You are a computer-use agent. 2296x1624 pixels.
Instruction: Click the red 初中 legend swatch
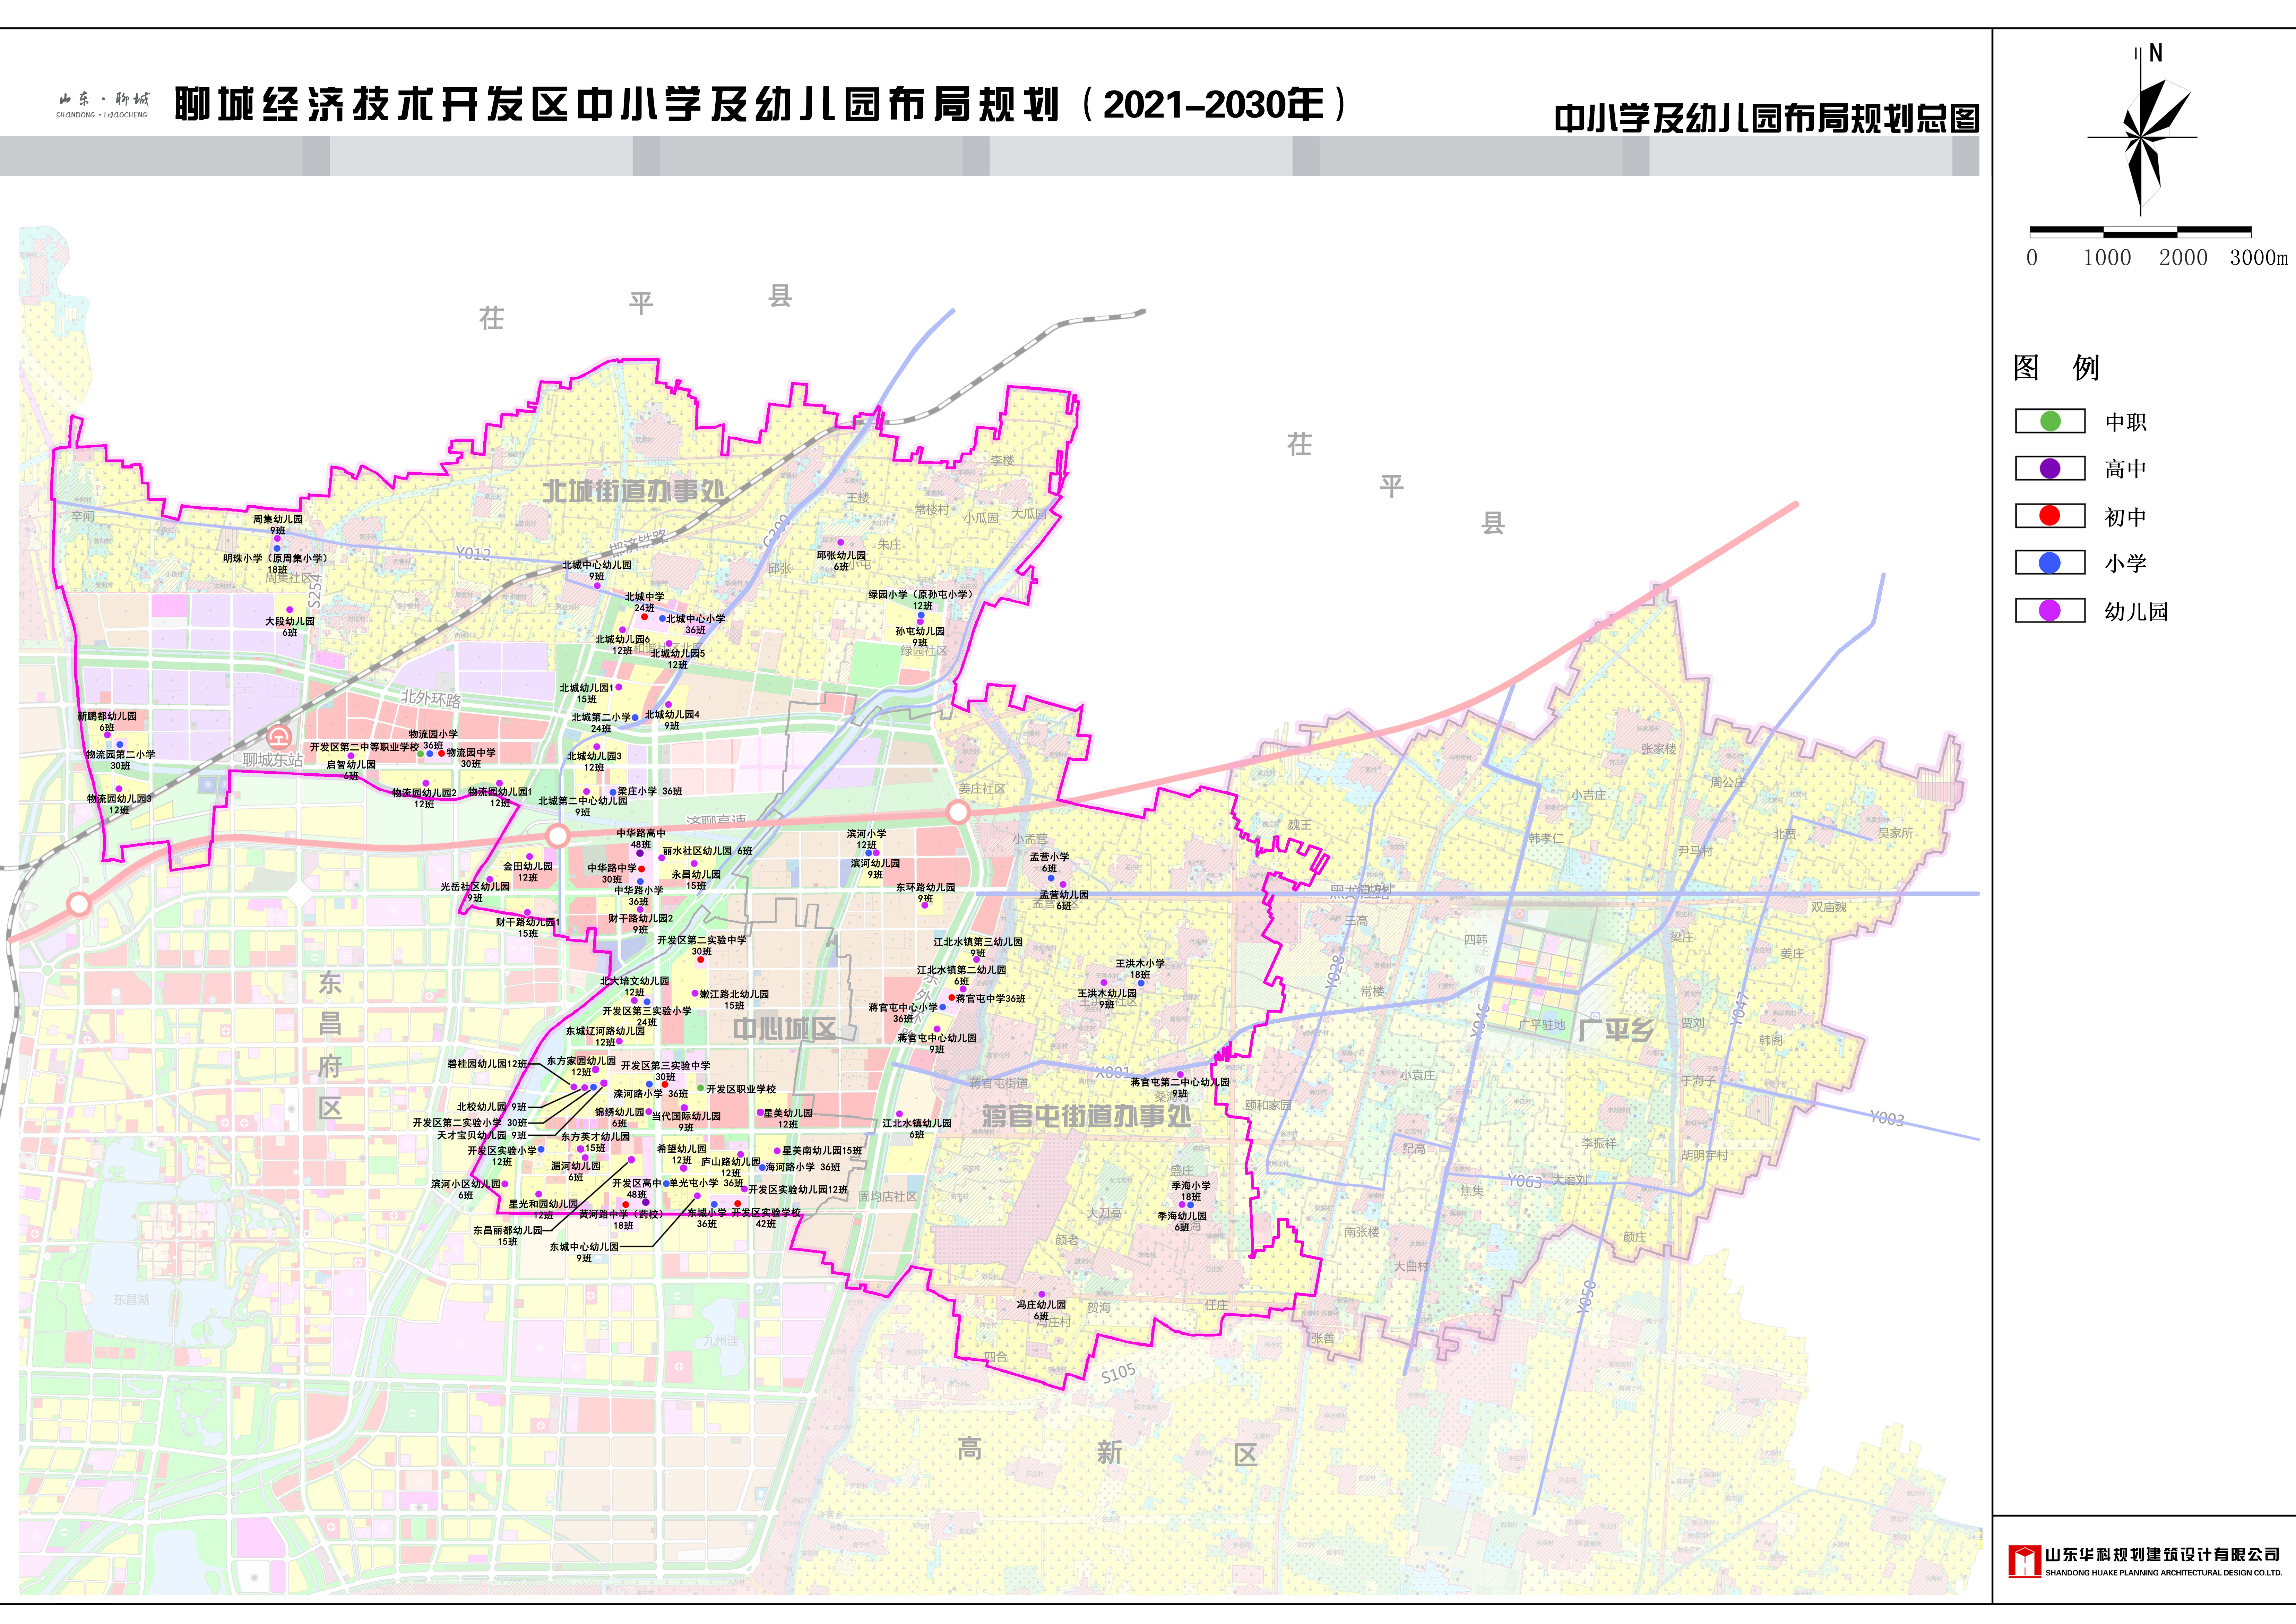[2049, 516]
